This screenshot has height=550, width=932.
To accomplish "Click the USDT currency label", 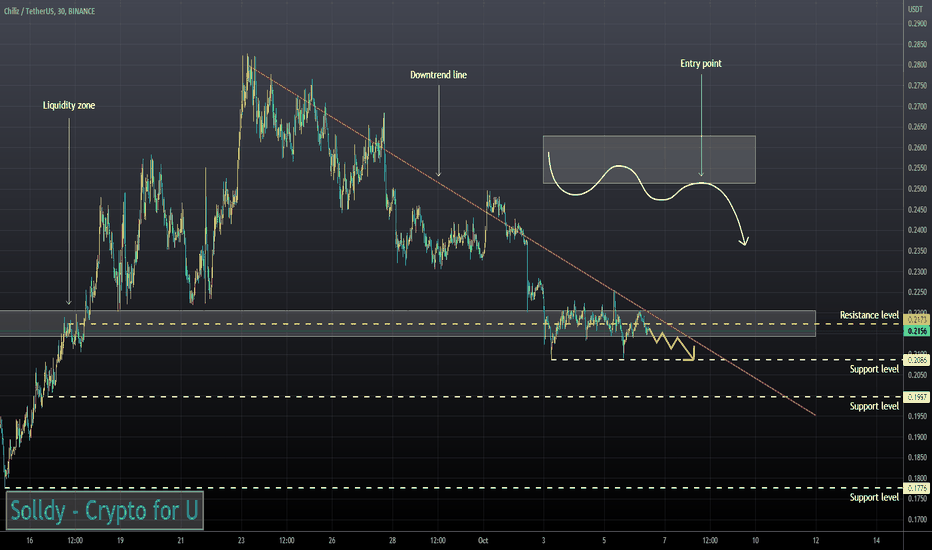I will click(915, 10).
